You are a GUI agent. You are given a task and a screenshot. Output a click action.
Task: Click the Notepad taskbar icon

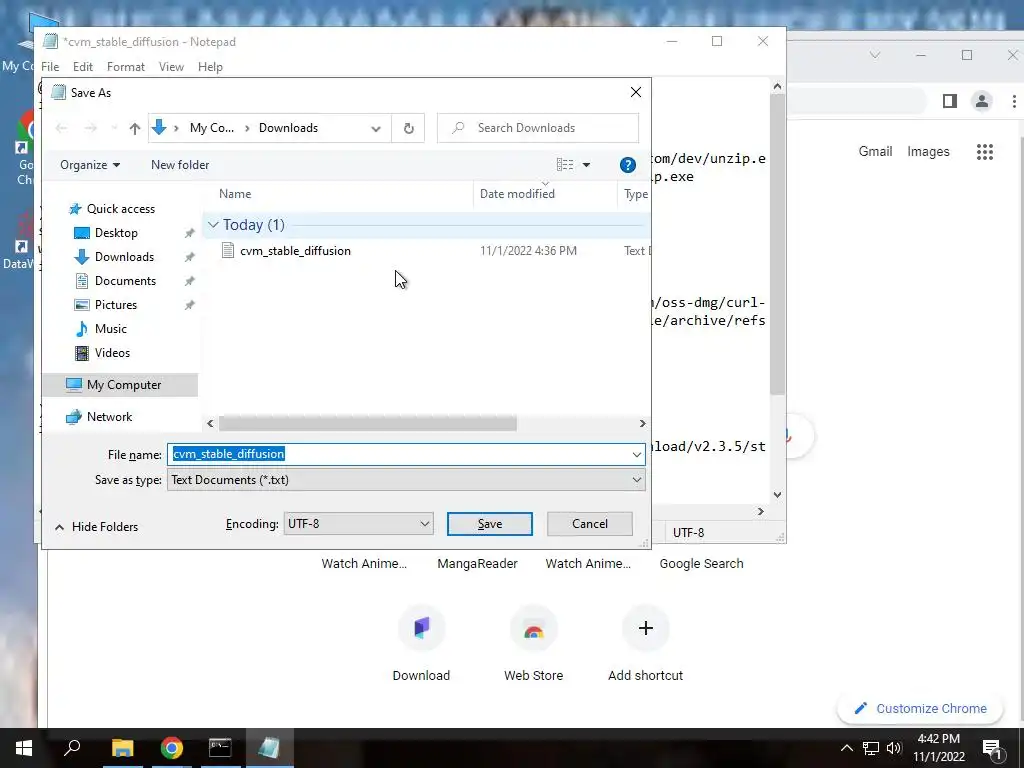coord(269,748)
